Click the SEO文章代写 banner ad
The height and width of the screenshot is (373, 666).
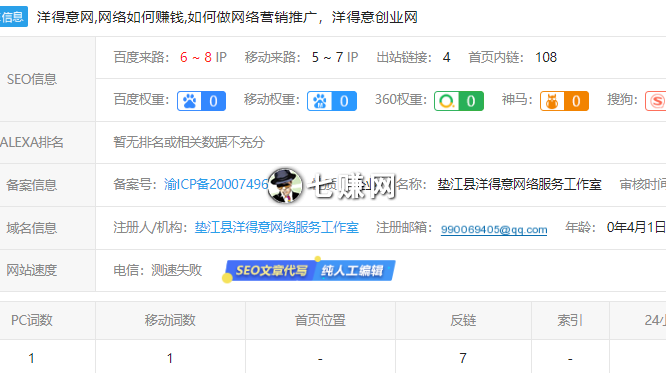click(x=309, y=270)
